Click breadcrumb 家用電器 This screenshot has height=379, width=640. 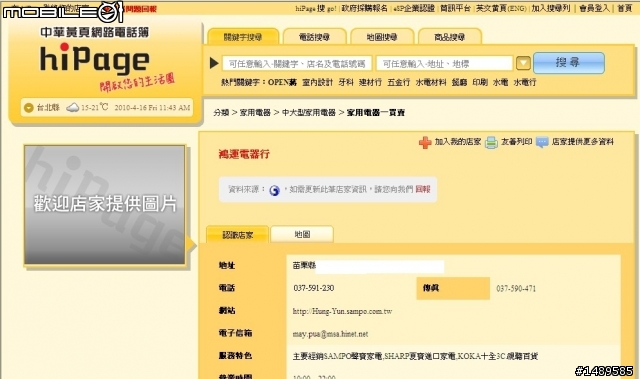[x=255, y=113]
